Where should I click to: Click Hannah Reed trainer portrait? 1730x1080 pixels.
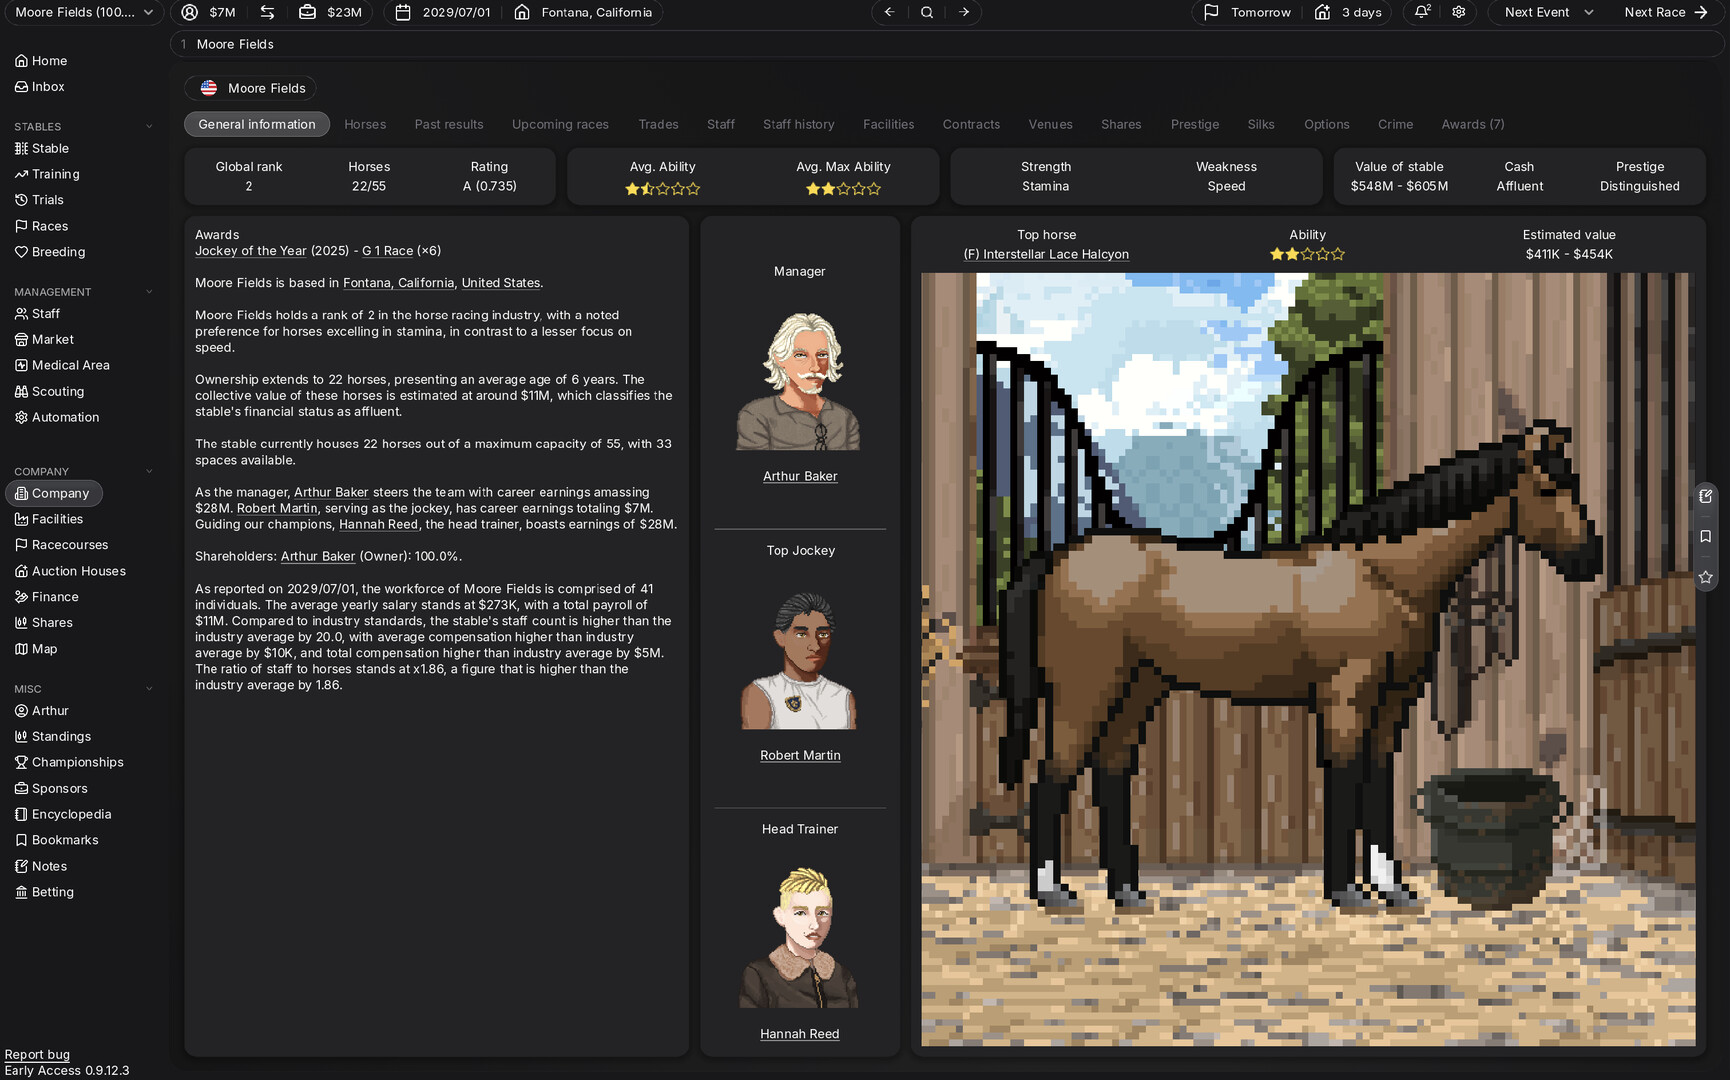tap(799, 938)
